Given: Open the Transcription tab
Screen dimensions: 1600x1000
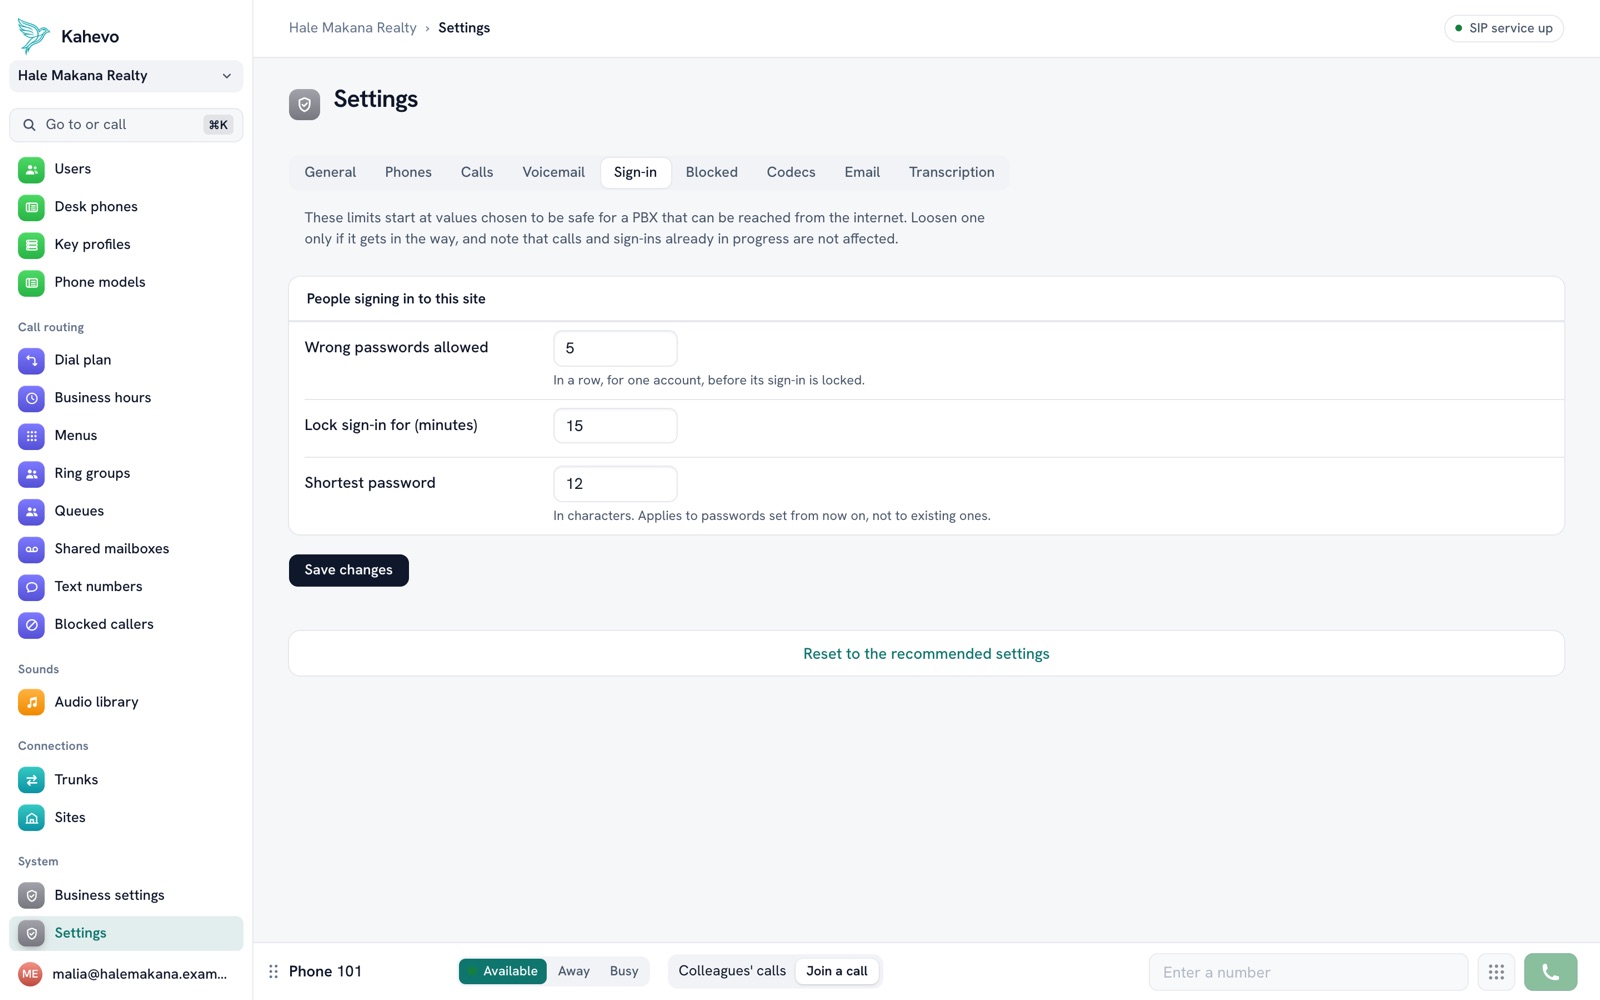Looking at the screenshot, I should [x=951, y=172].
